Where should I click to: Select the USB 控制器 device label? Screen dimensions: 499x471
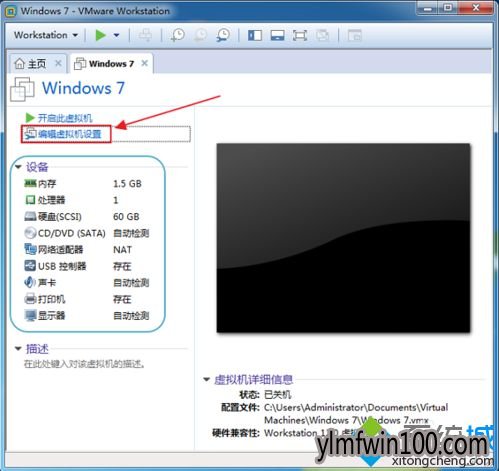pyautogui.click(x=62, y=266)
